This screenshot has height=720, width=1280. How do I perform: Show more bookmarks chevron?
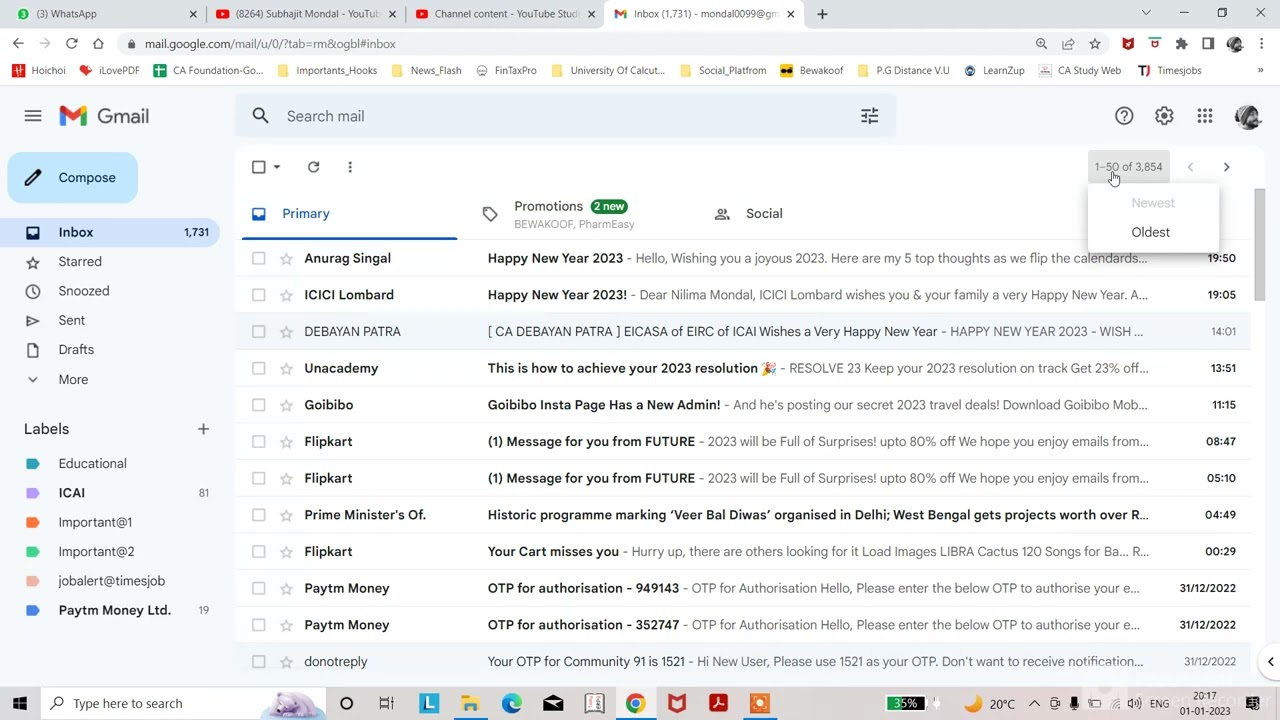point(1259,71)
